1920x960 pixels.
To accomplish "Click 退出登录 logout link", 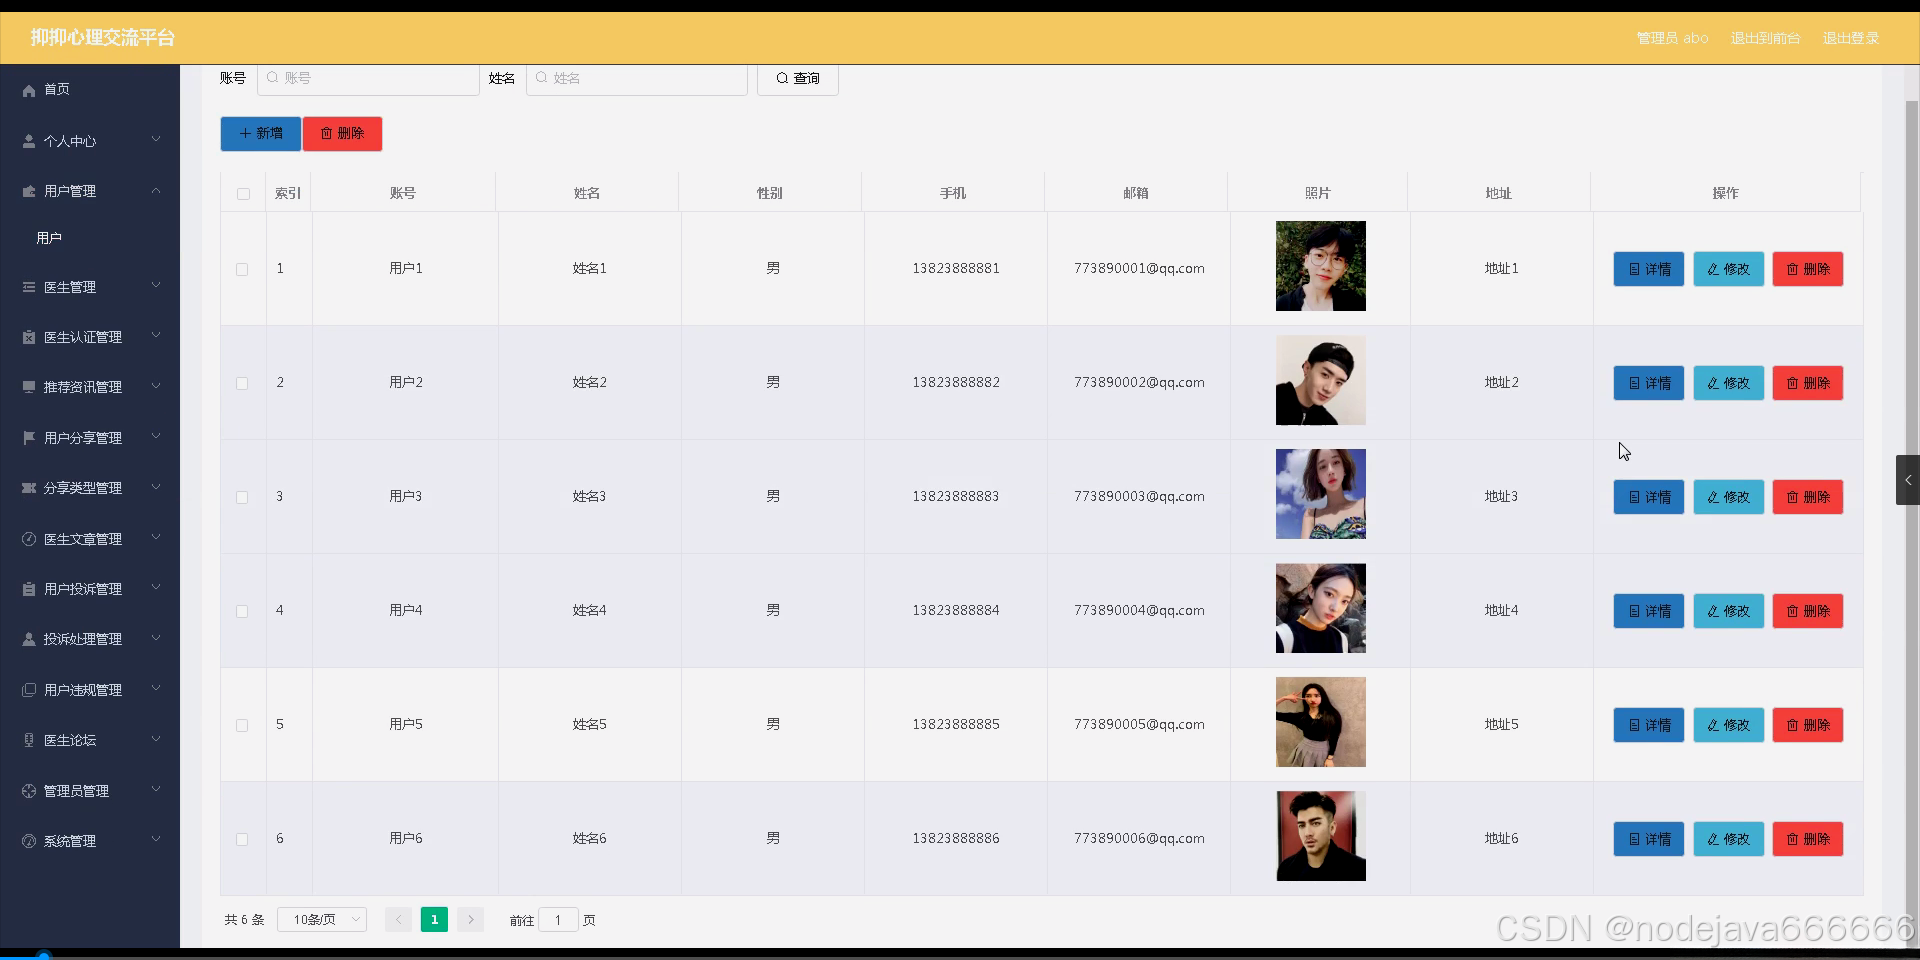I will tap(1850, 38).
